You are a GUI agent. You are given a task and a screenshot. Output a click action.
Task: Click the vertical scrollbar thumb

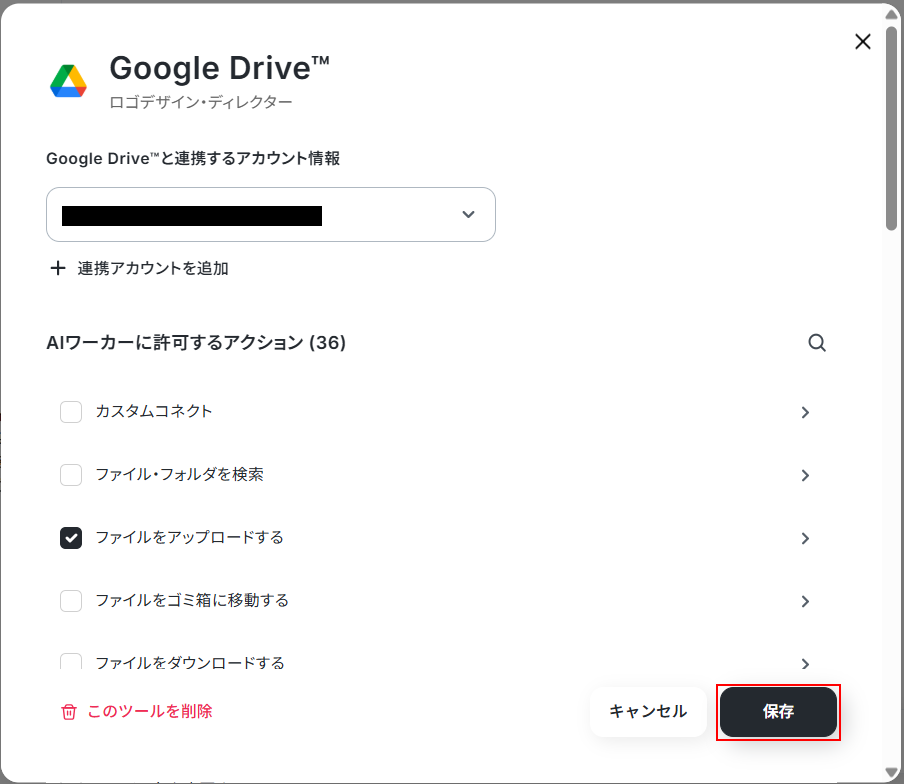(891, 127)
